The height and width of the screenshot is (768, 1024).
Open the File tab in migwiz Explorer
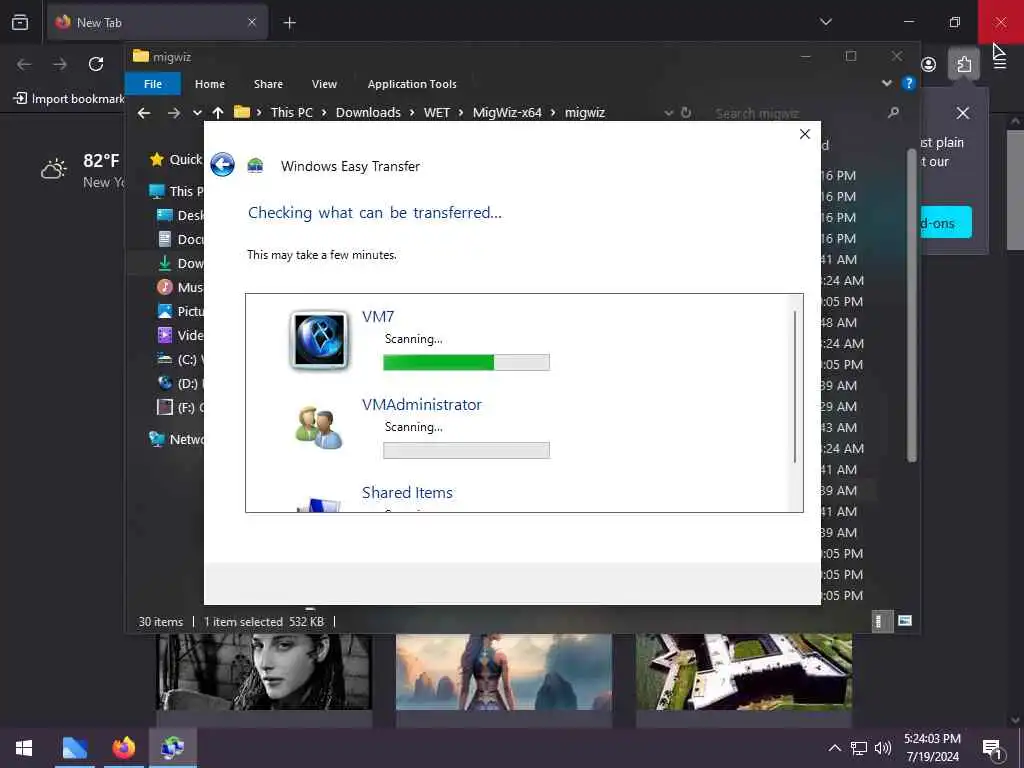coord(153,84)
